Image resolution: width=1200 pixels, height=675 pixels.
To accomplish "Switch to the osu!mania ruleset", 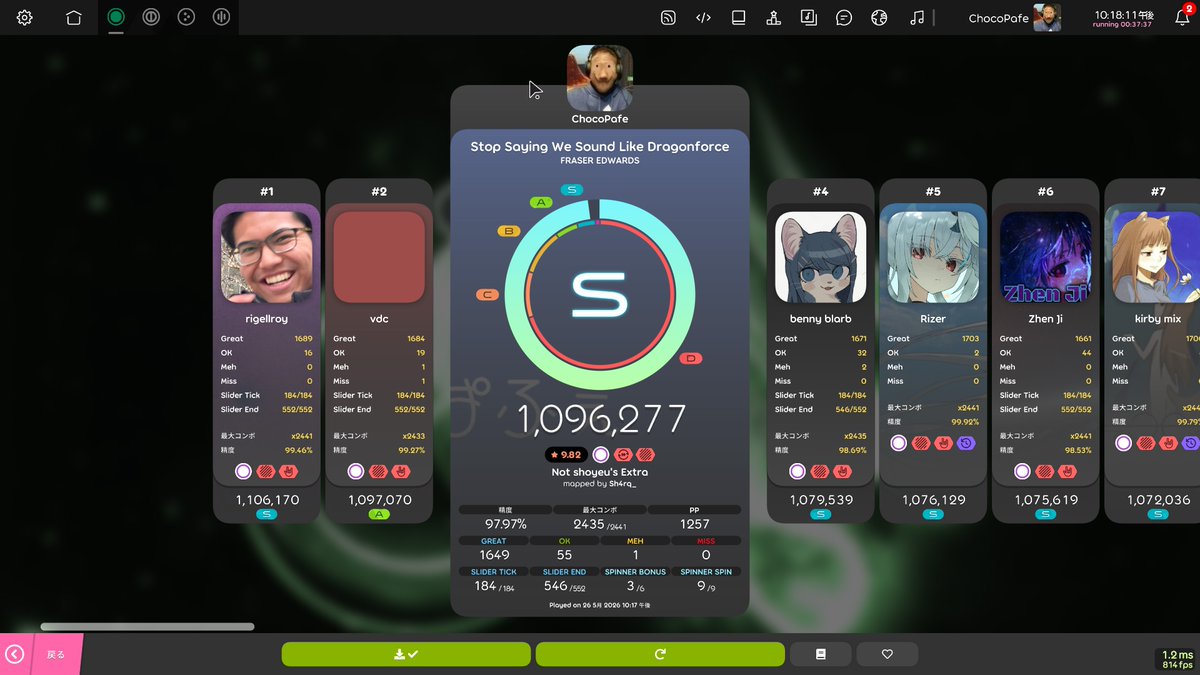I will coord(222,17).
